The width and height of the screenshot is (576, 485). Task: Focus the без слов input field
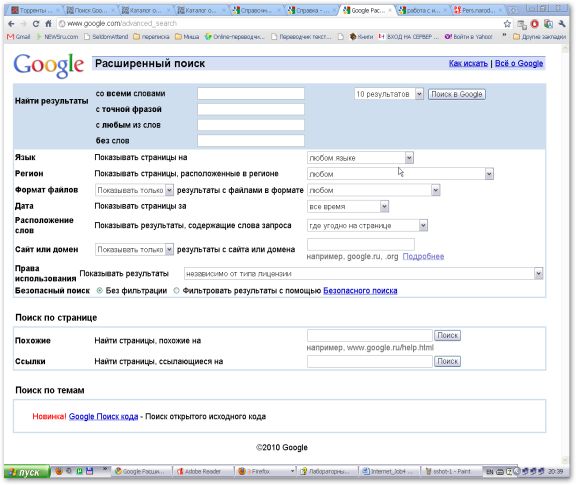coord(251,141)
